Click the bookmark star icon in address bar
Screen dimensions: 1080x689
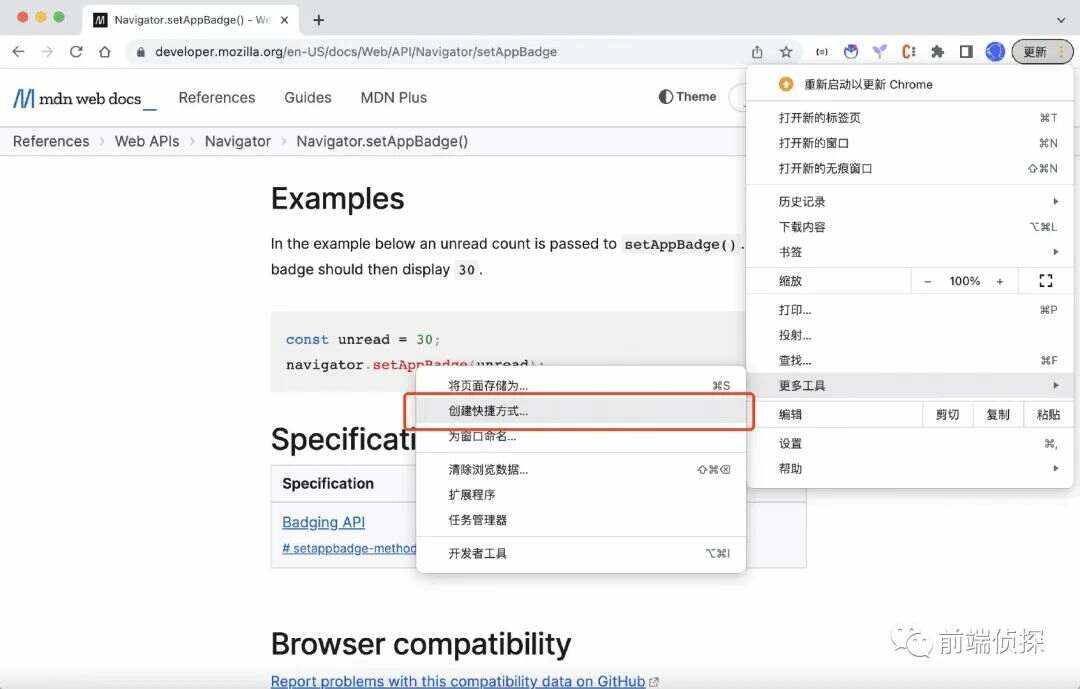(x=786, y=52)
